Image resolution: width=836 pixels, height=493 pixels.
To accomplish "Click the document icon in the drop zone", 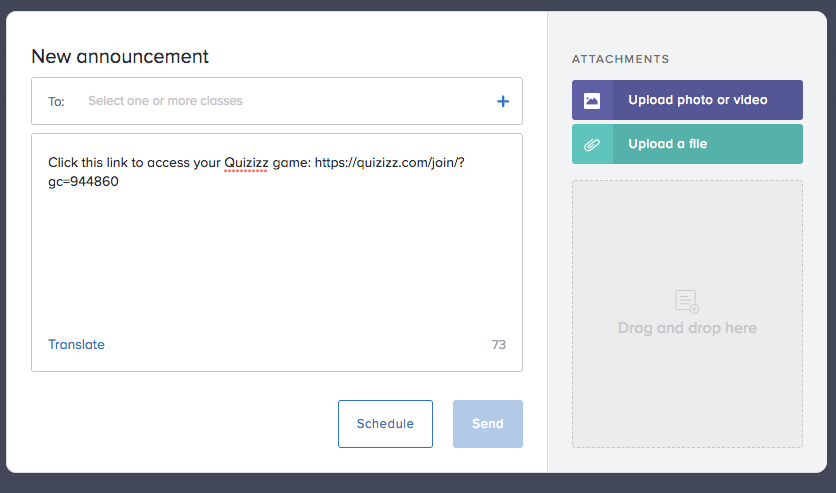I will coord(687,301).
